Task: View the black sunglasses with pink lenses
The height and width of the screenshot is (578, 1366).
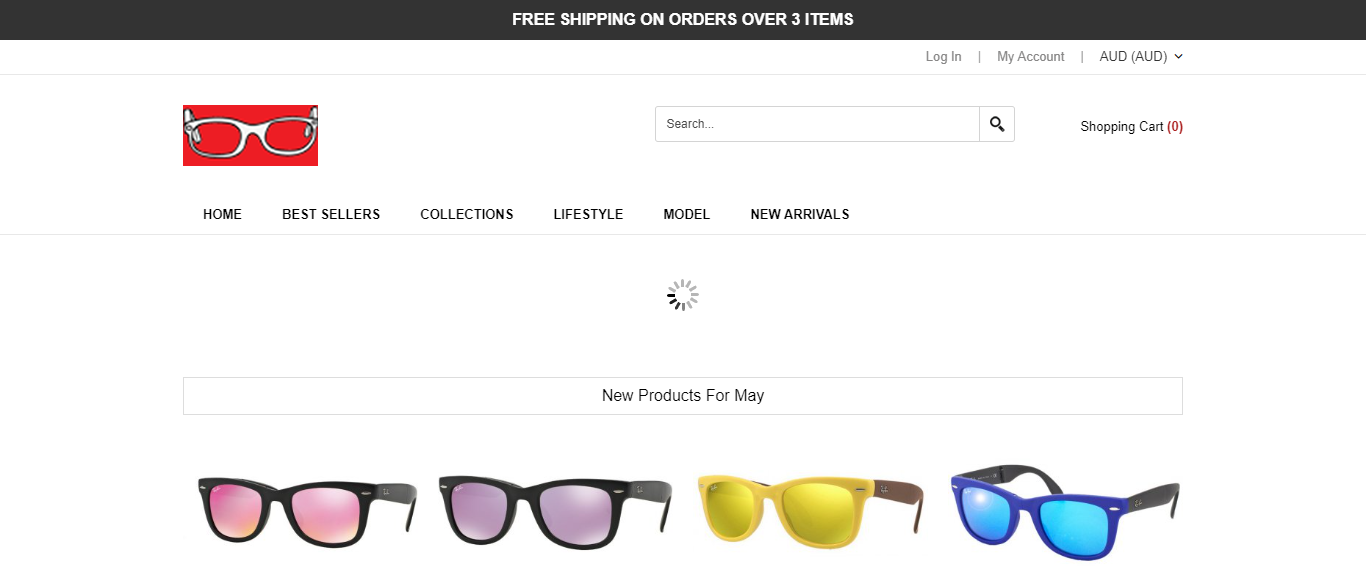Action: pos(306,510)
